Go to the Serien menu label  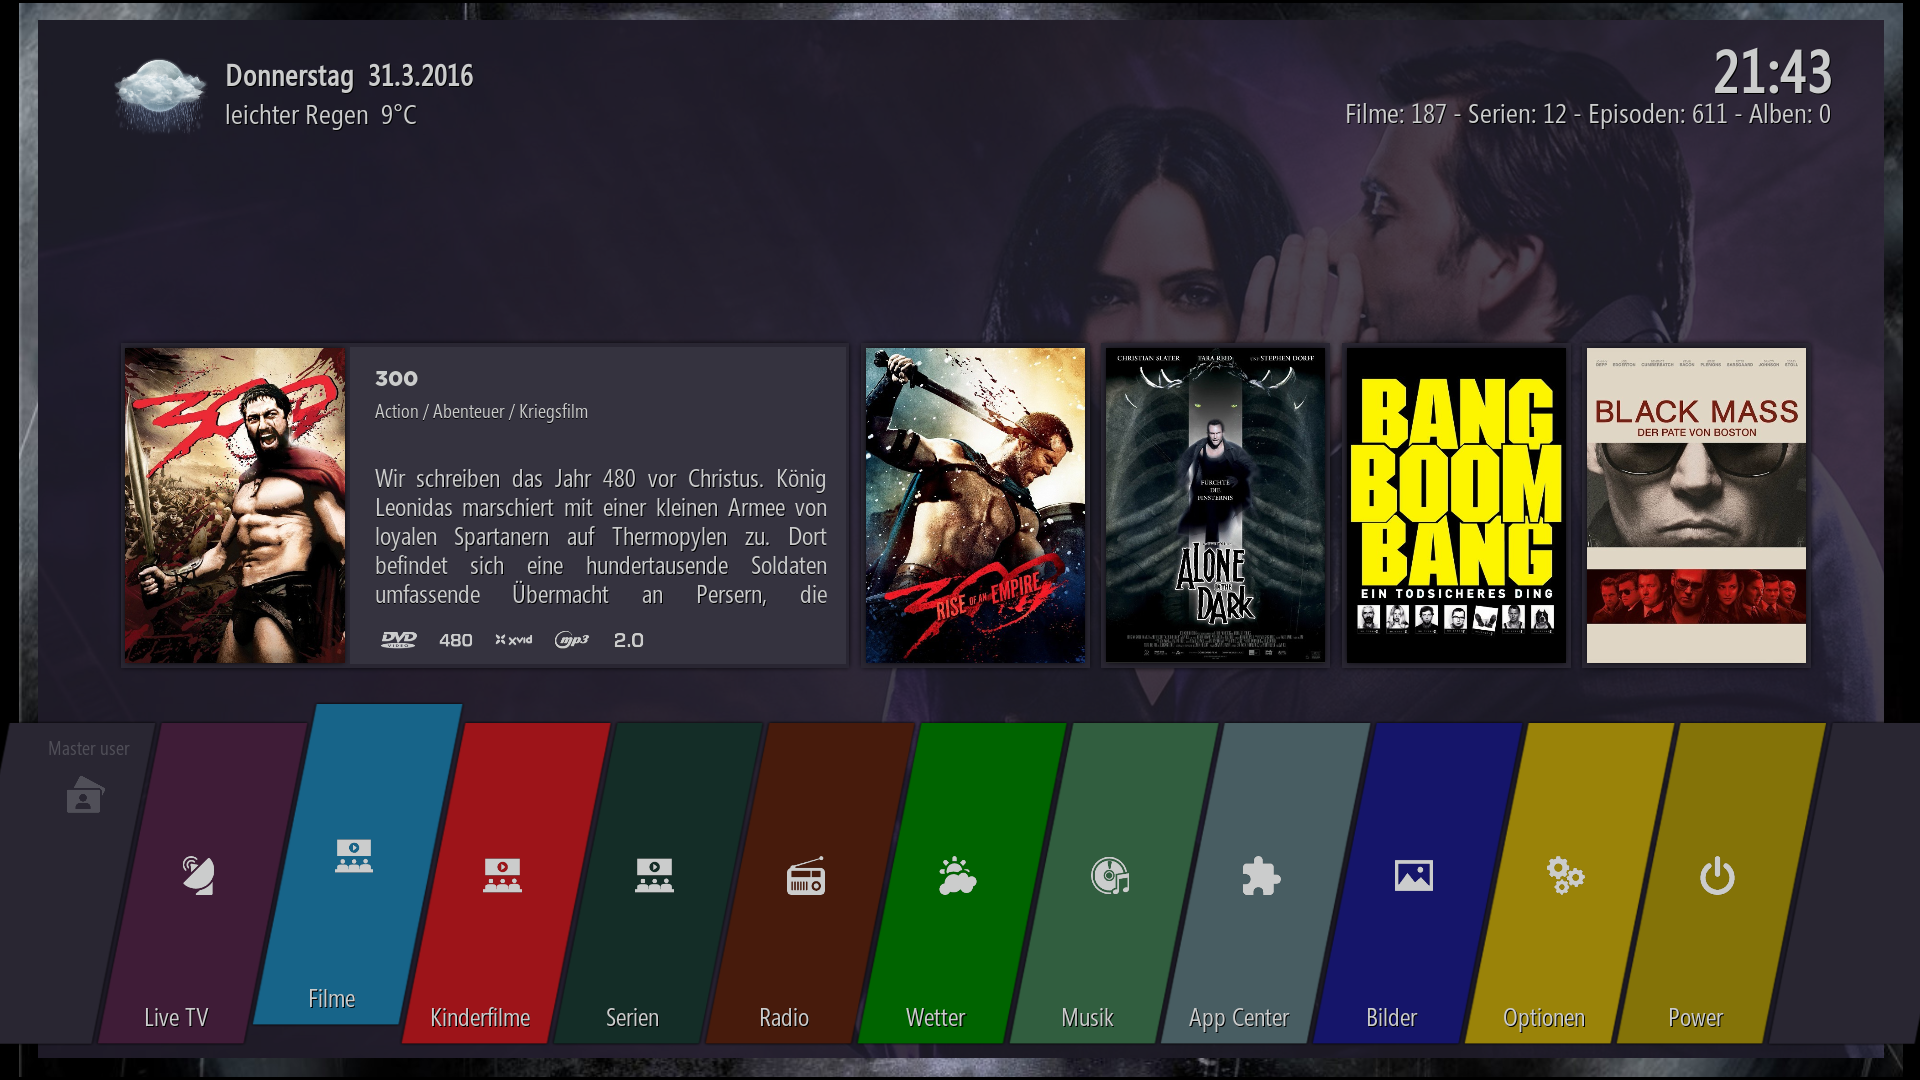click(x=632, y=1018)
